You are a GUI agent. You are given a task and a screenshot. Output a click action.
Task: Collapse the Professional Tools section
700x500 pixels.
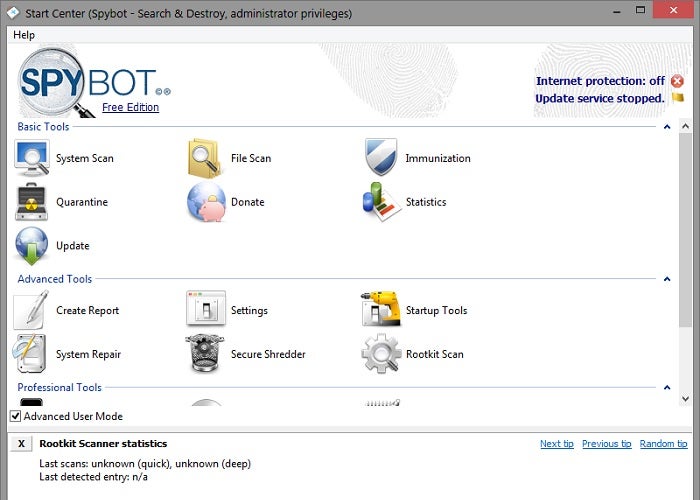pyautogui.click(x=667, y=387)
